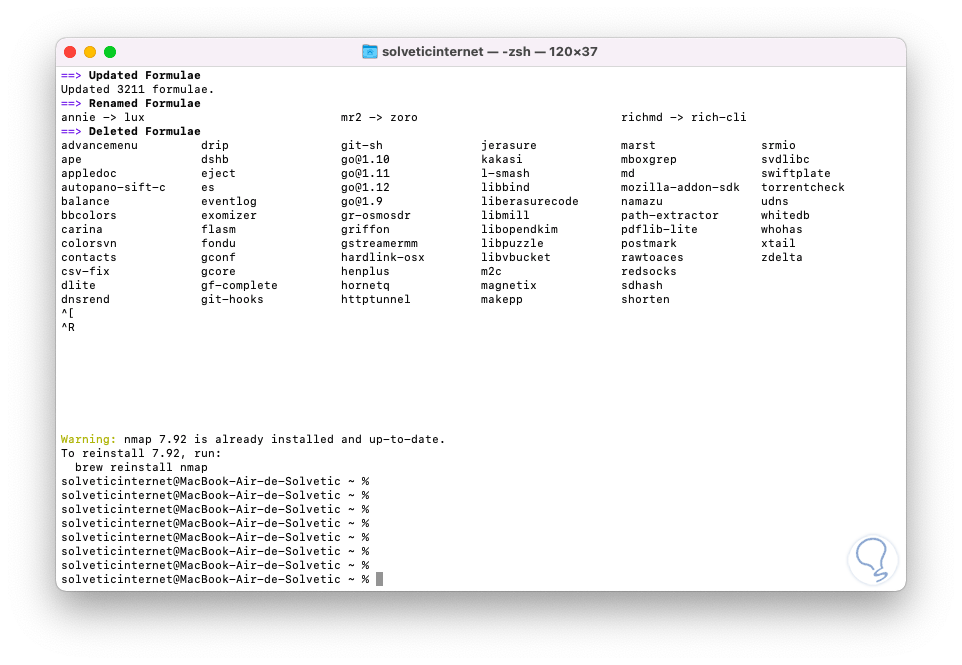Click the 'eventlog' formula name

(x=229, y=201)
